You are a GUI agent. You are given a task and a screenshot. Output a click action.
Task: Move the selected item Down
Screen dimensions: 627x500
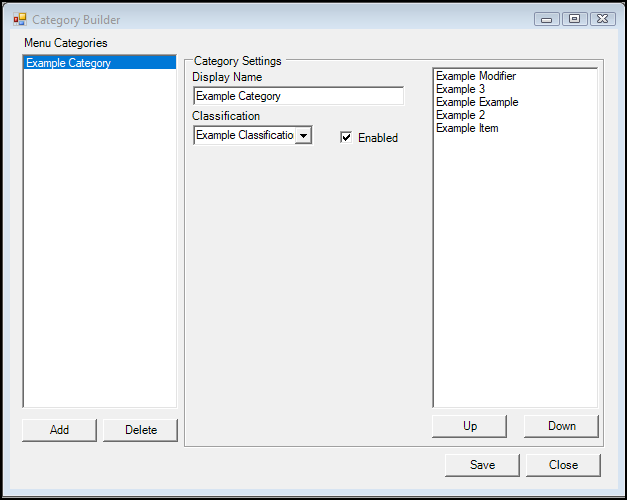click(x=561, y=426)
